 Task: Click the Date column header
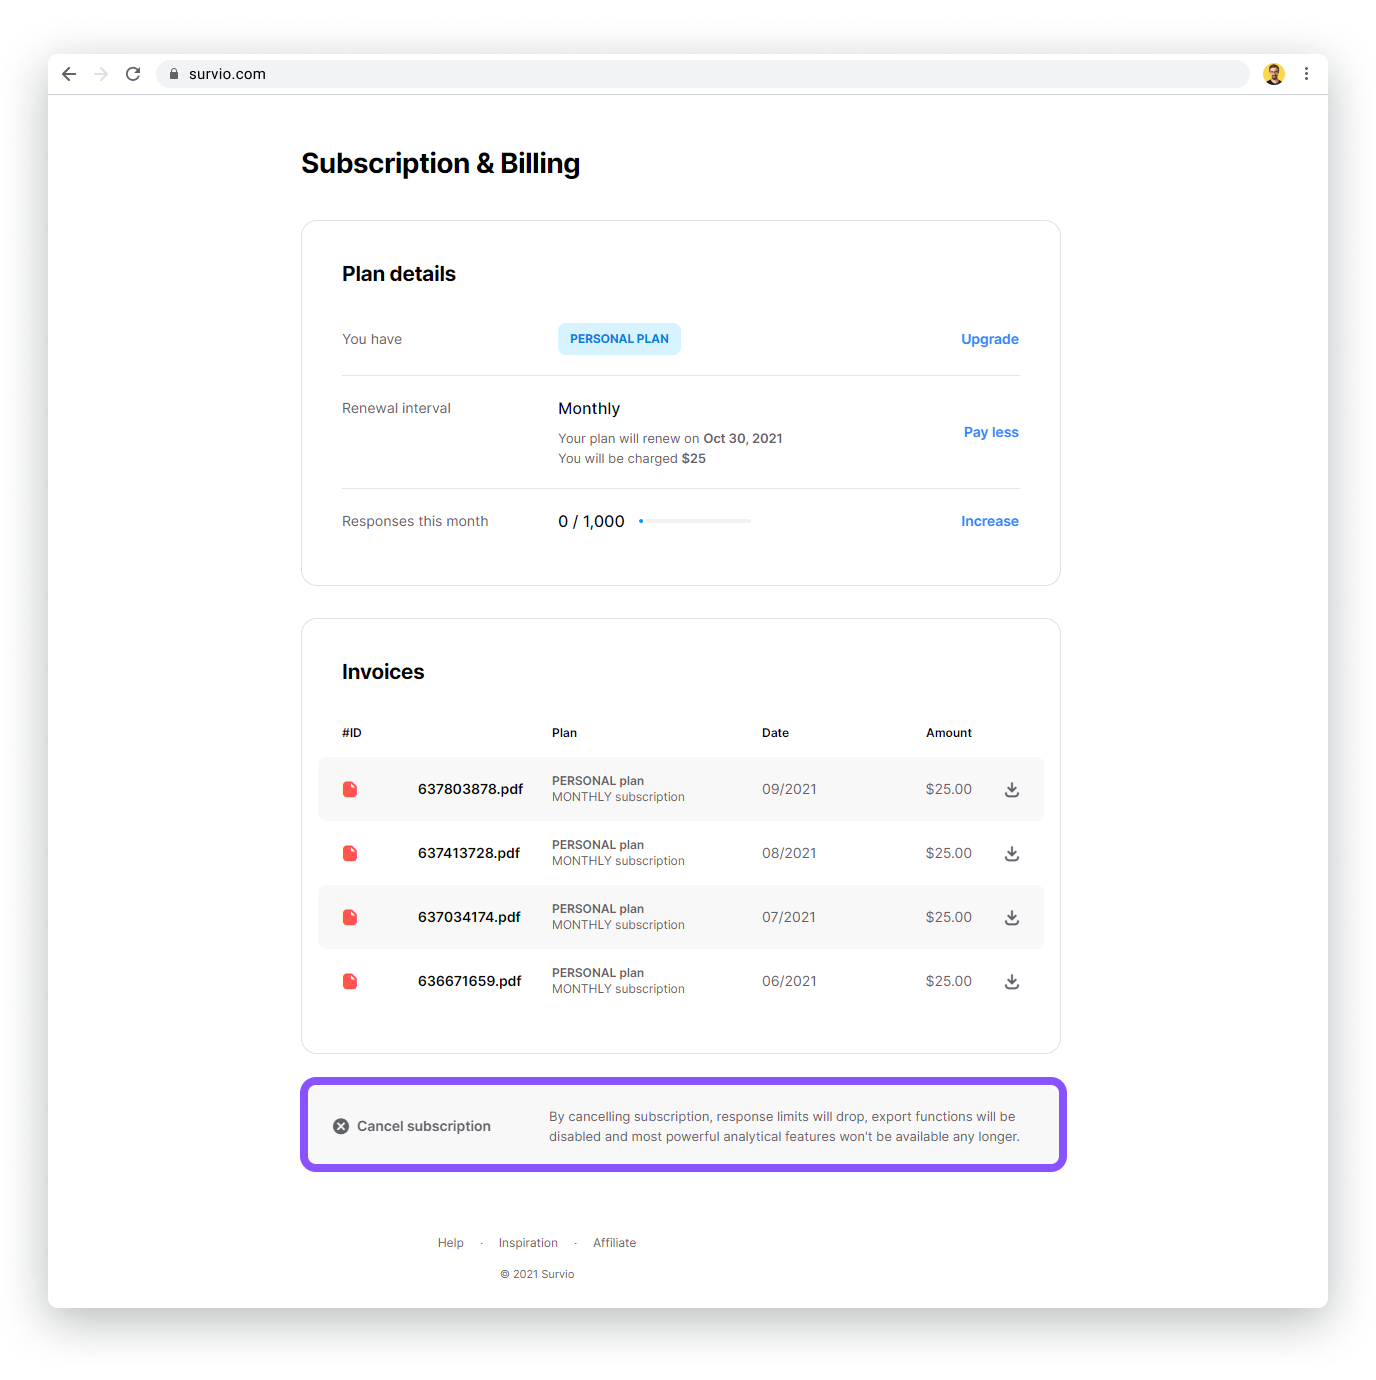click(x=775, y=733)
